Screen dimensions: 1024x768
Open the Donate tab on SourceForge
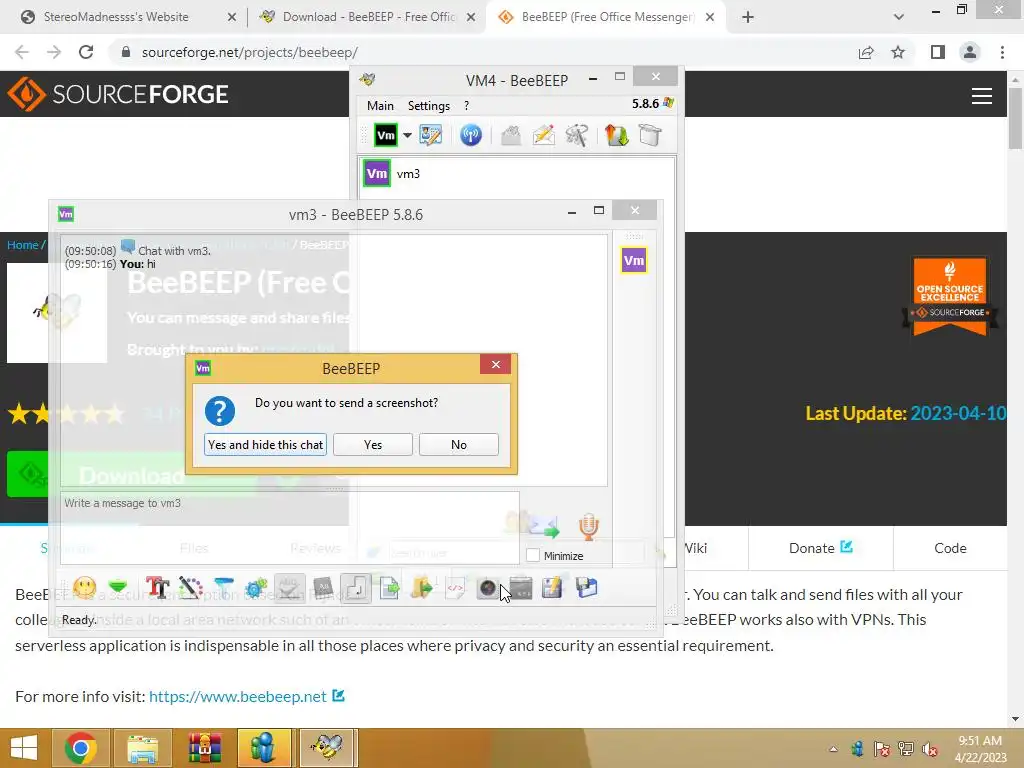(820, 548)
